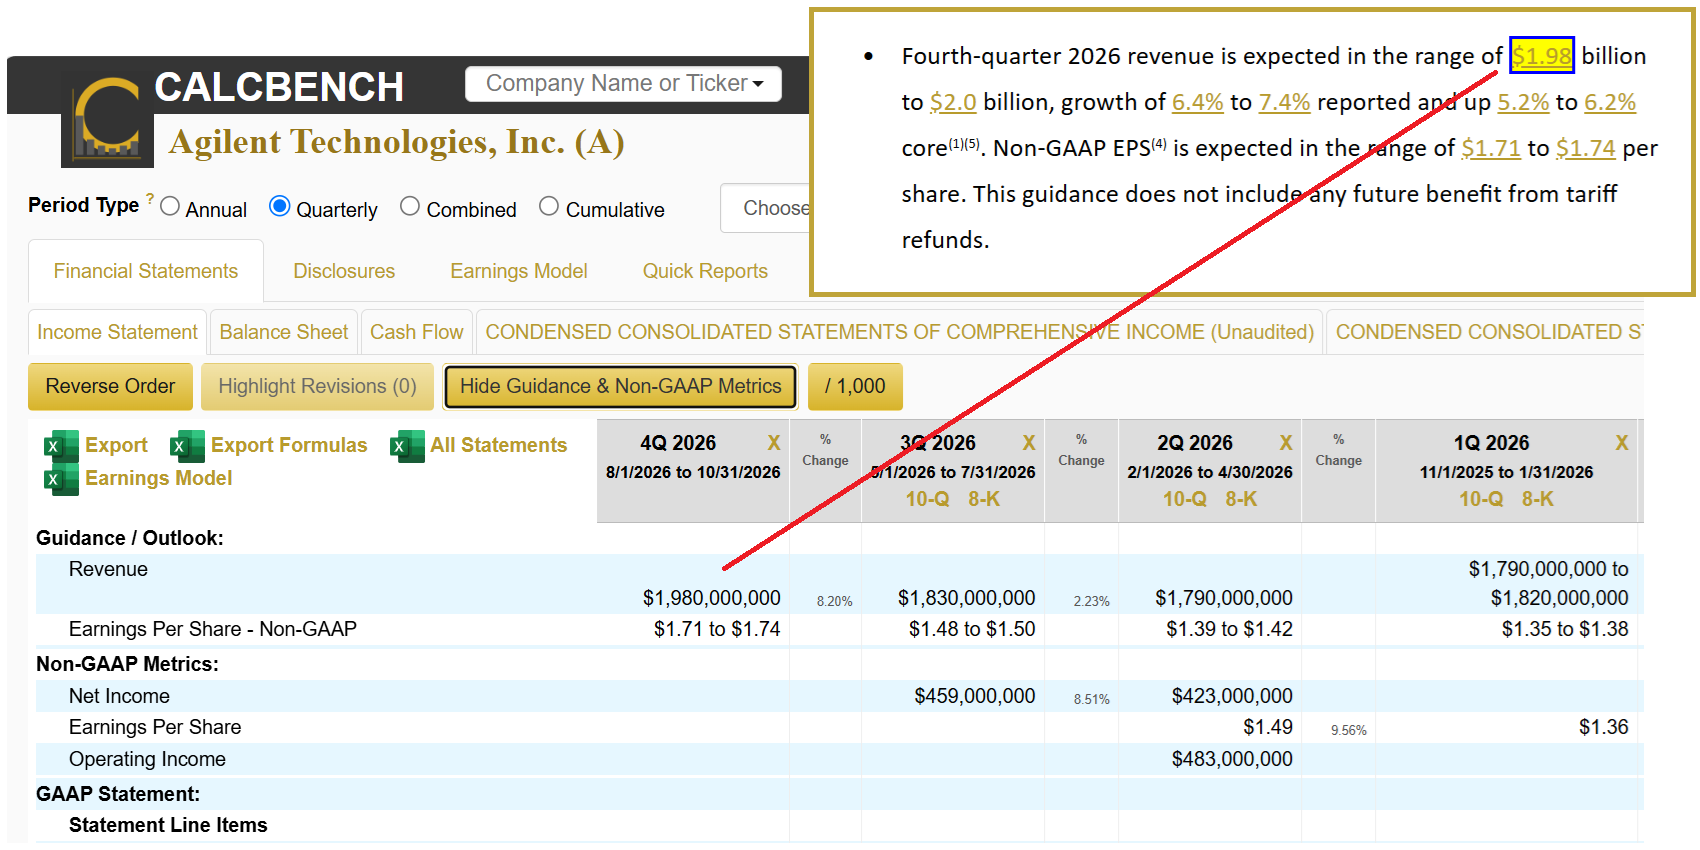Click the Calcbench logo icon

(108, 119)
